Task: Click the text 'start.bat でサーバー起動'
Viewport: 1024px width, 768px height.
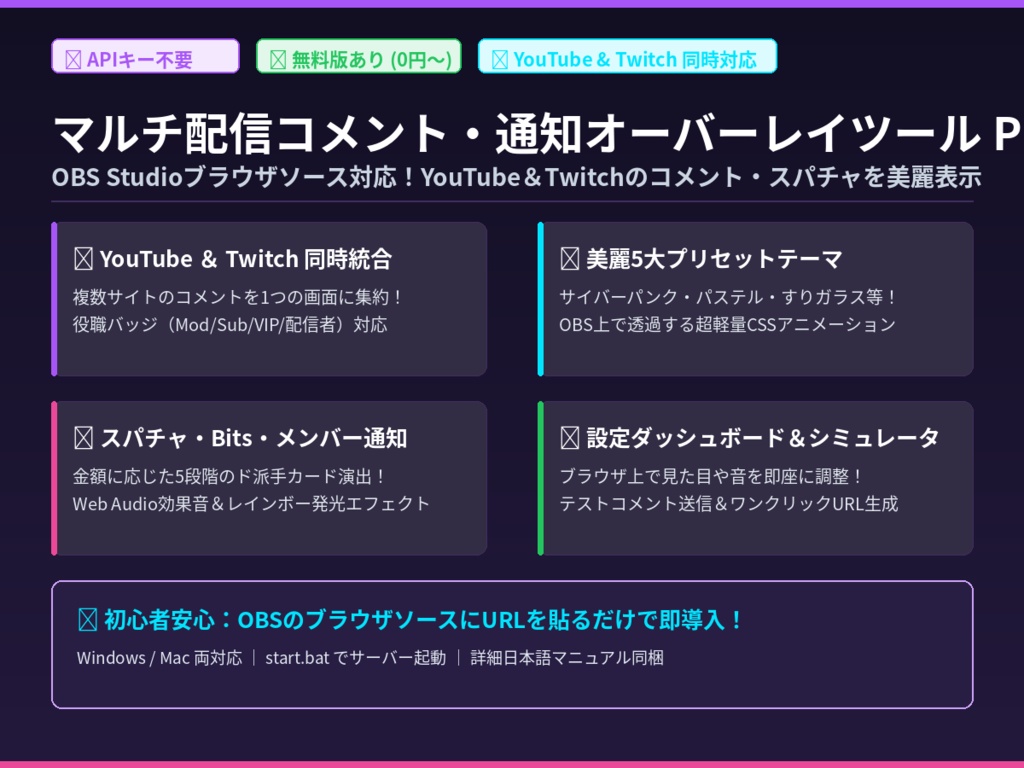Action: point(355,658)
